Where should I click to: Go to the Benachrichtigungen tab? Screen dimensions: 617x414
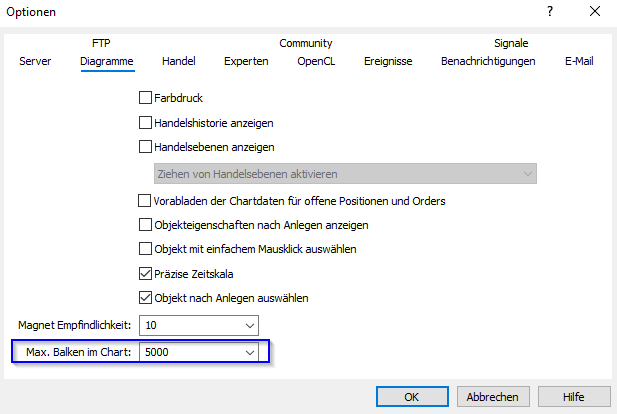click(488, 61)
